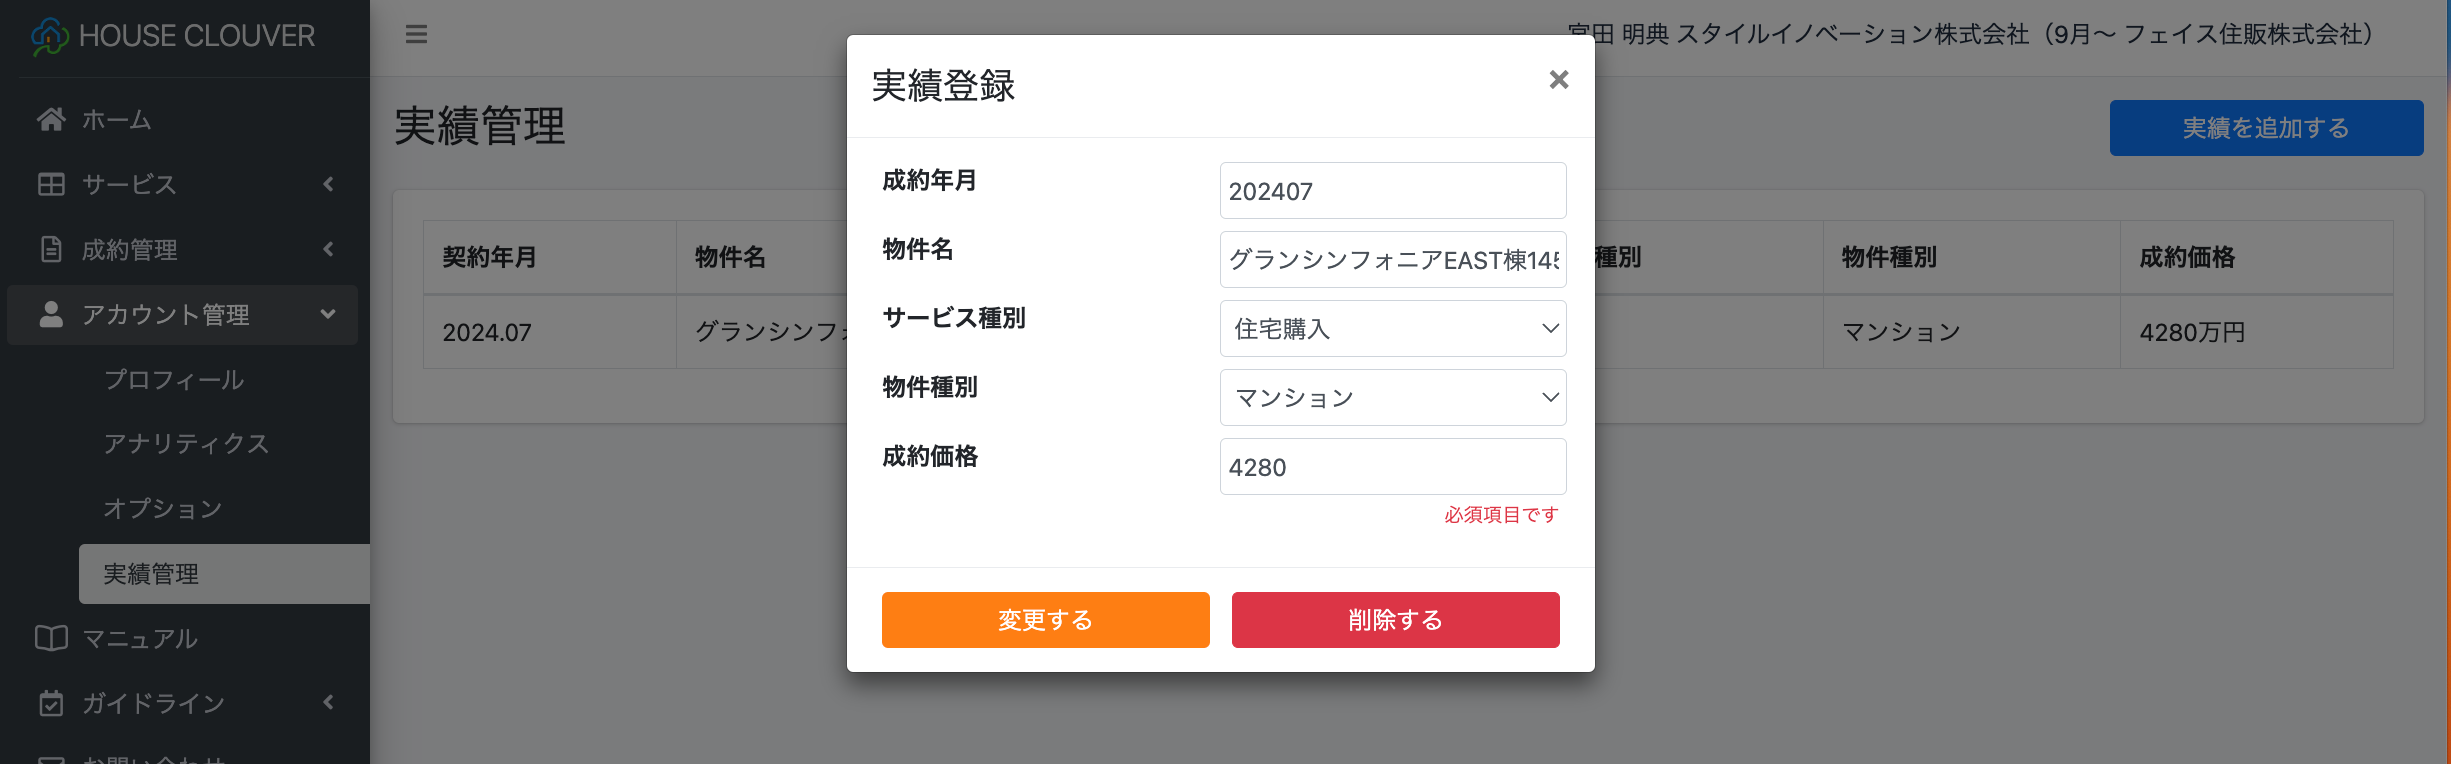The width and height of the screenshot is (2451, 764).
Task: Open the プロフィール menu item
Action: [174, 380]
